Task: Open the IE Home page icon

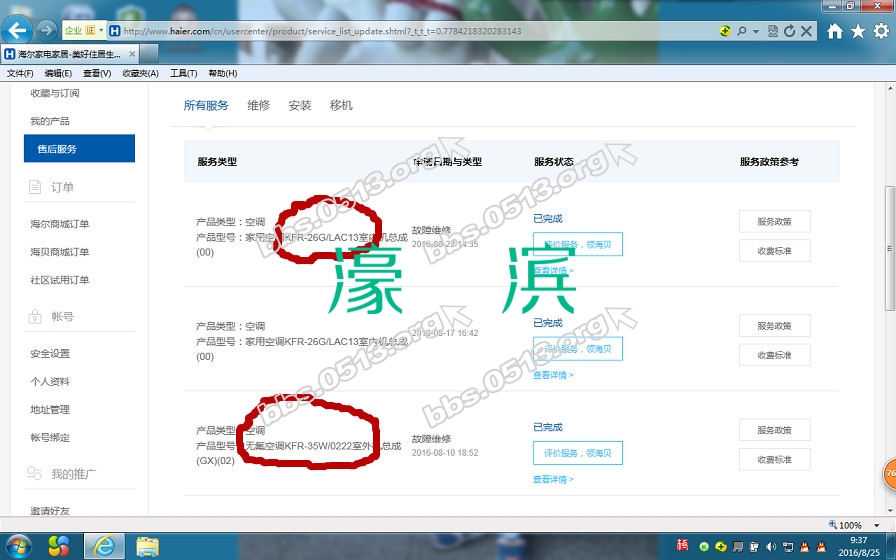Action: click(835, 31)
